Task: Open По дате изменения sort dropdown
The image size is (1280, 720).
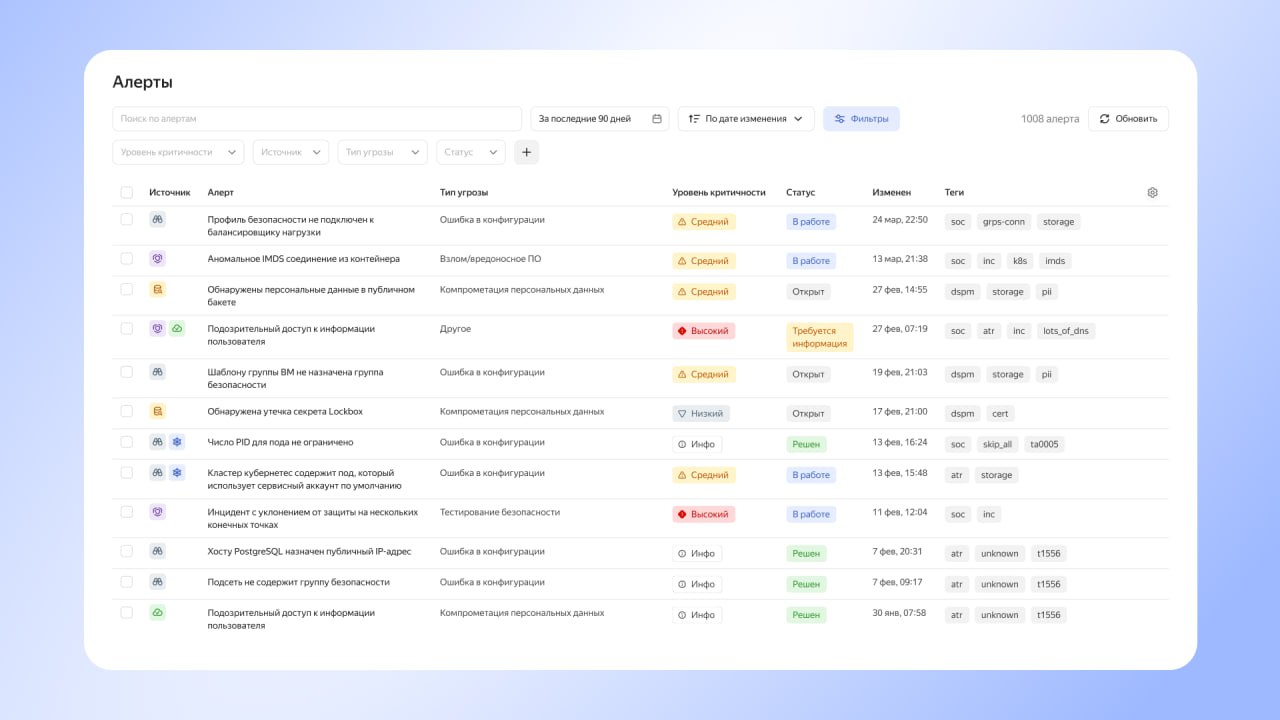Action: pyautogui.click(x=746, y=119)
